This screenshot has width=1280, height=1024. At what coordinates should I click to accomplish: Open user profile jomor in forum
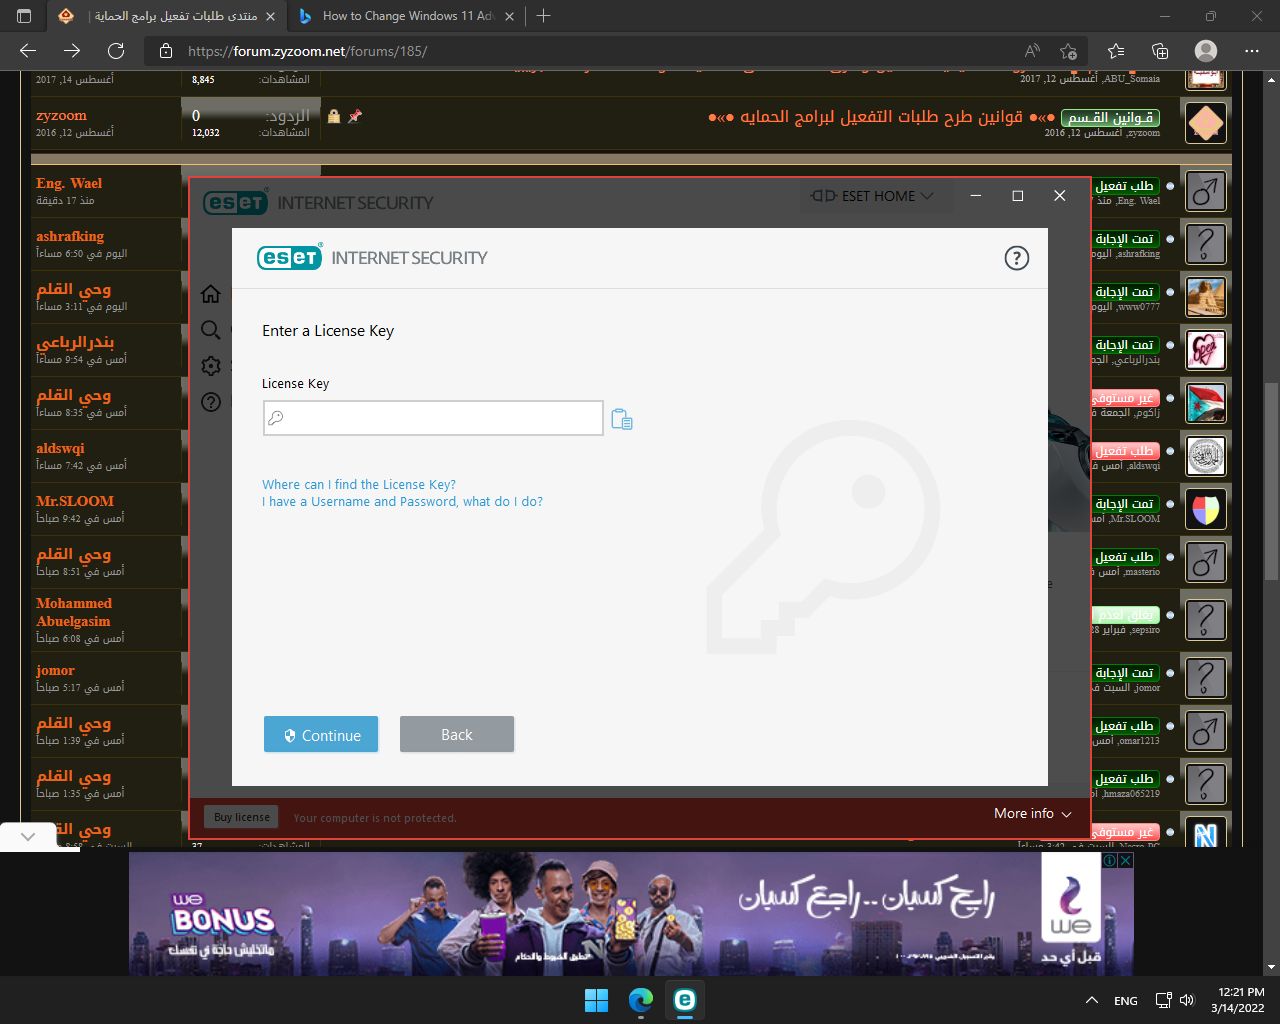click(55, 670)
